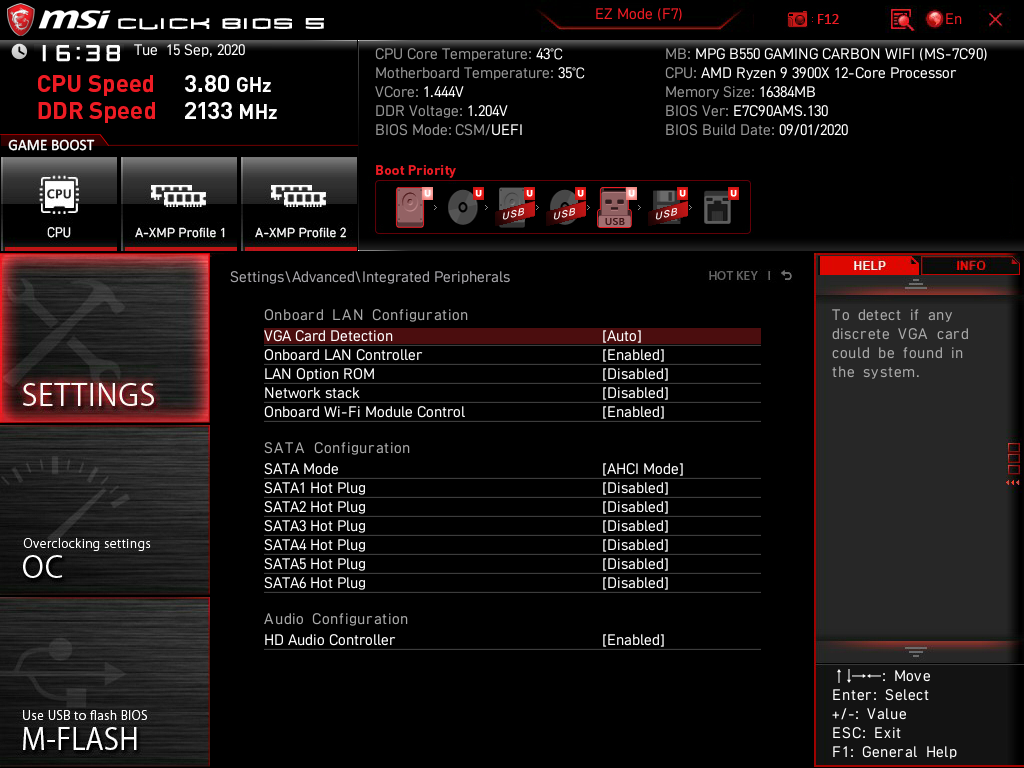Click the 16:38 clock time

[x=80, y=52]
